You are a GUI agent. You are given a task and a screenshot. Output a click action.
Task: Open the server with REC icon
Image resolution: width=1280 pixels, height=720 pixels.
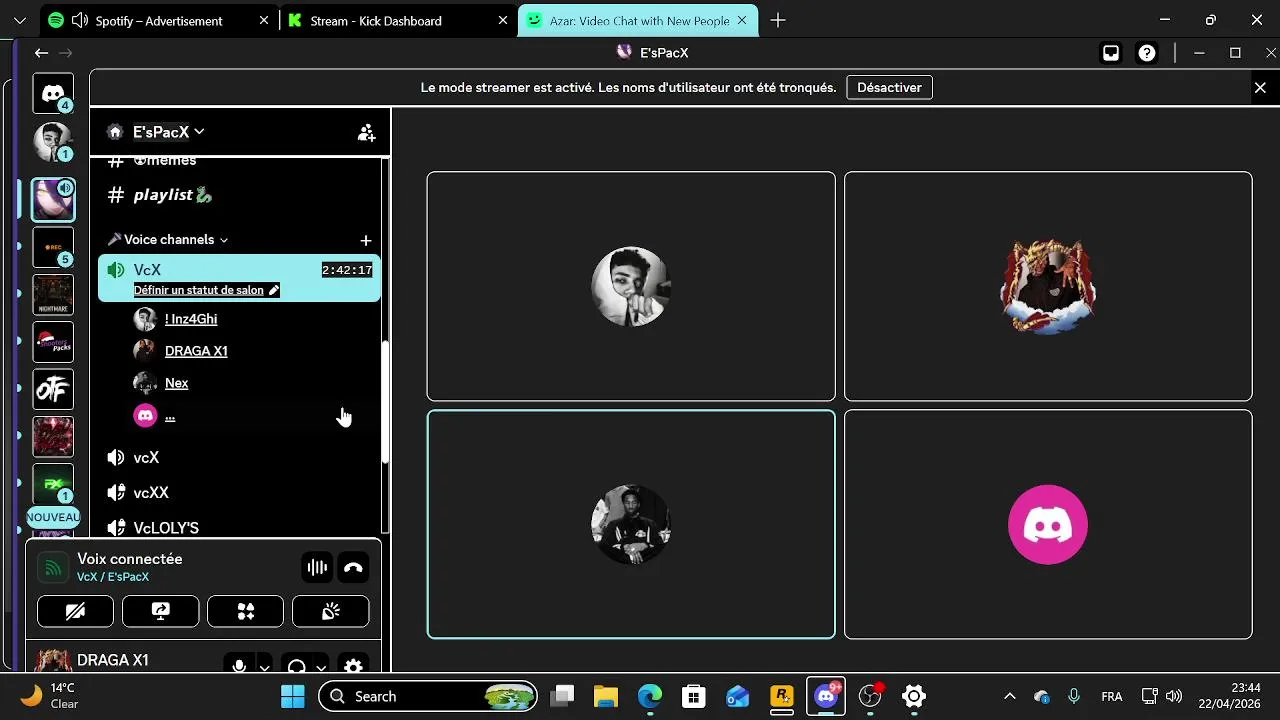pos(53,247)
